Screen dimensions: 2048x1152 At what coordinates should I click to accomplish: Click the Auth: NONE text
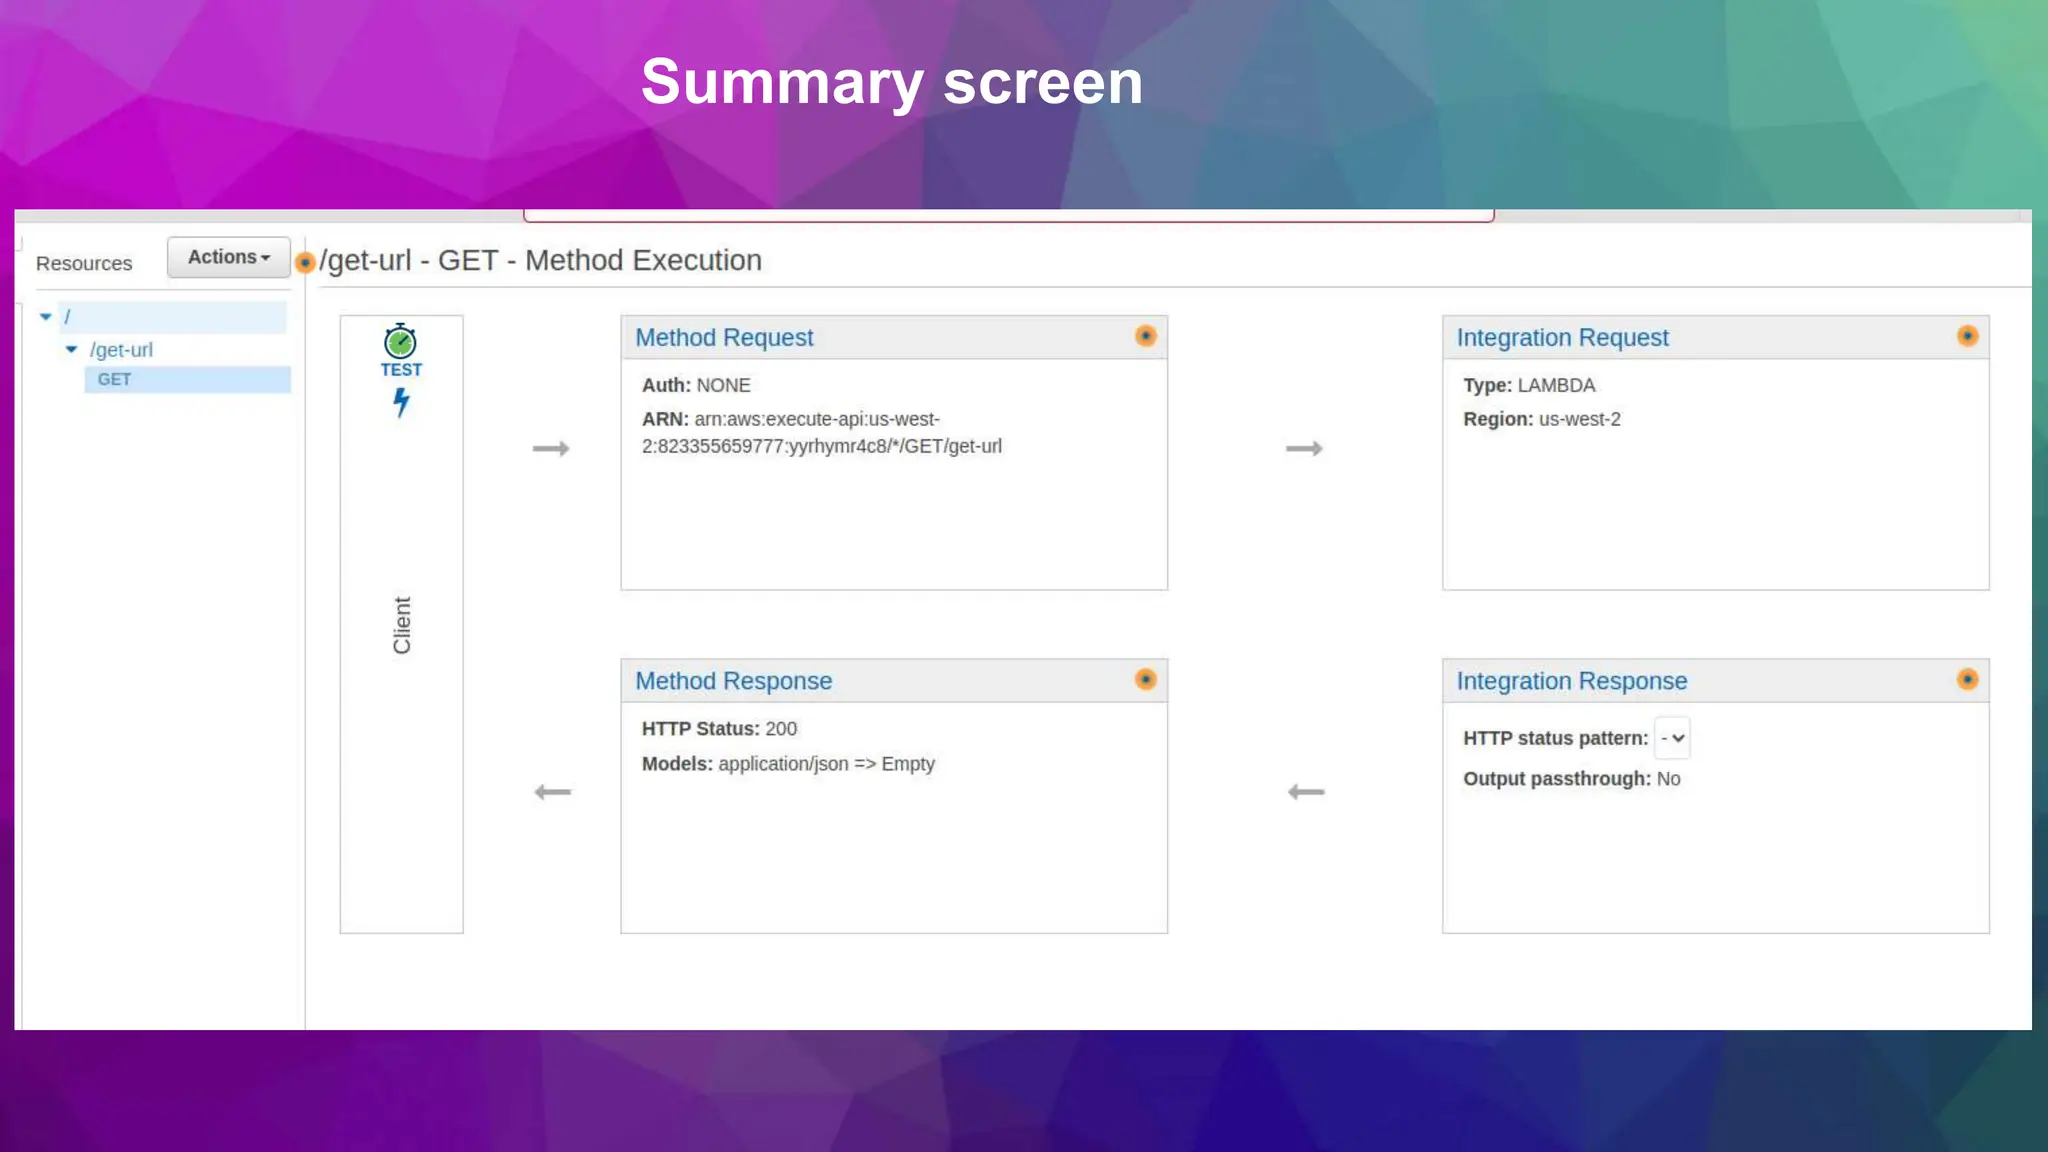(696, 385)
